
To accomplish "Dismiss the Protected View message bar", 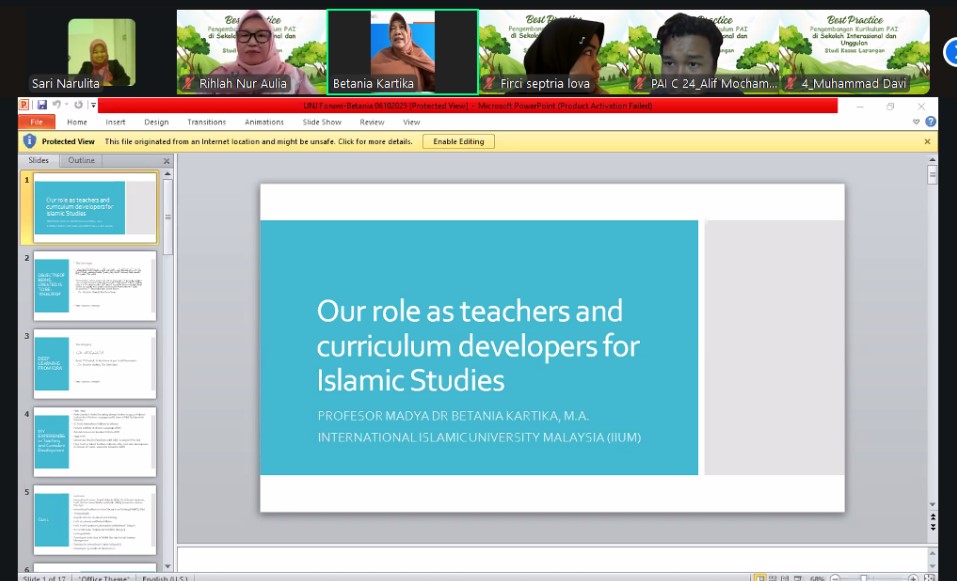I will pos(927,142).
